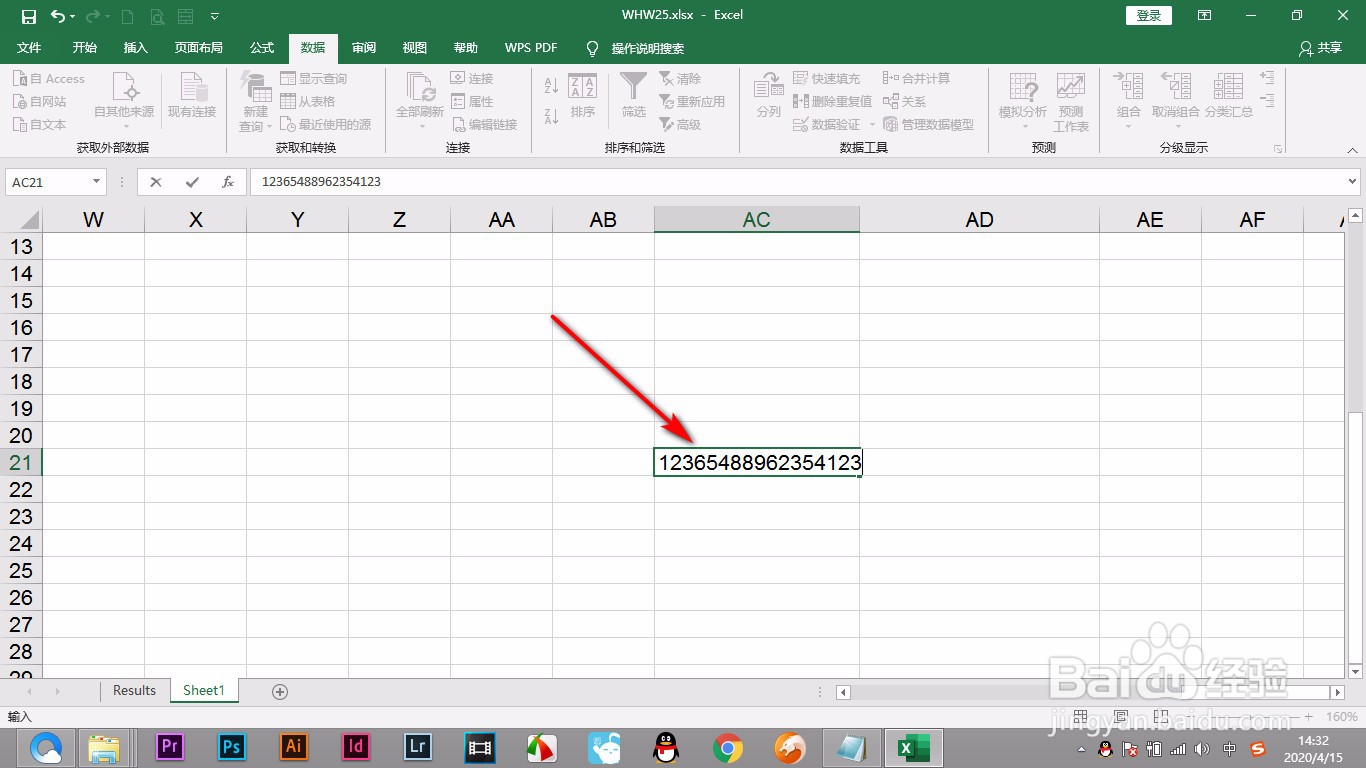Select row header 21

coord(21,462)
